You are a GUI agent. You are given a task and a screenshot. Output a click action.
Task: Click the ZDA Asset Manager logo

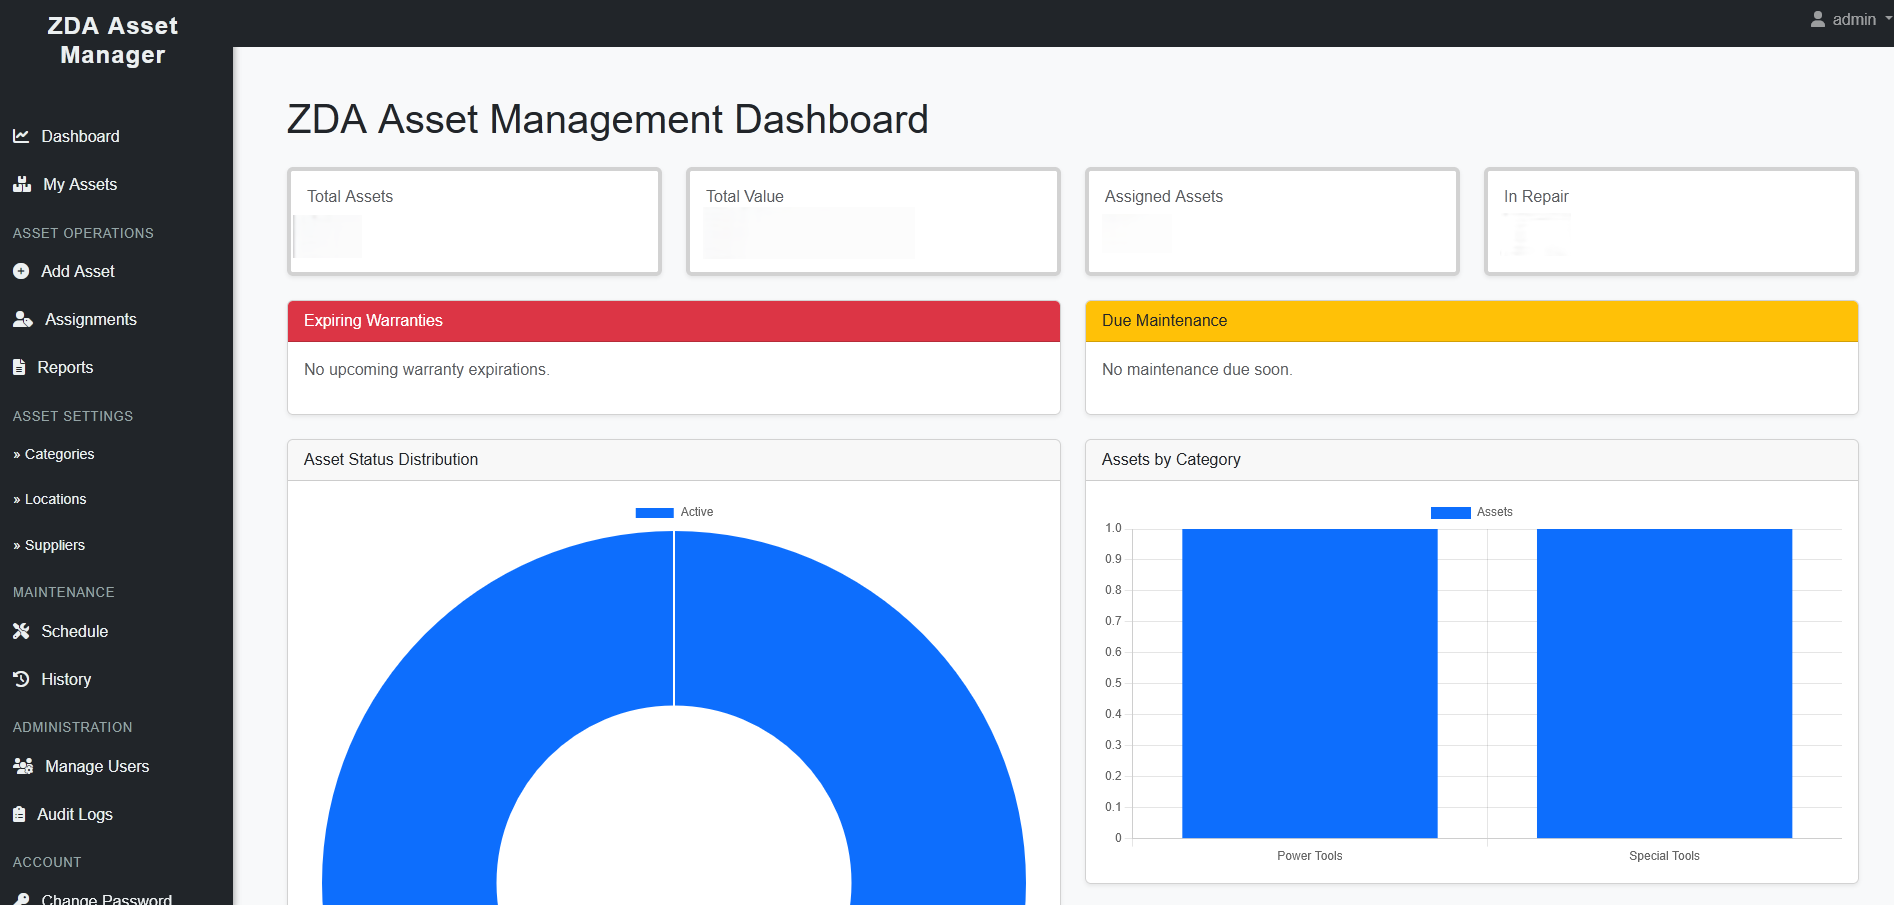click(x=112, y=40)
